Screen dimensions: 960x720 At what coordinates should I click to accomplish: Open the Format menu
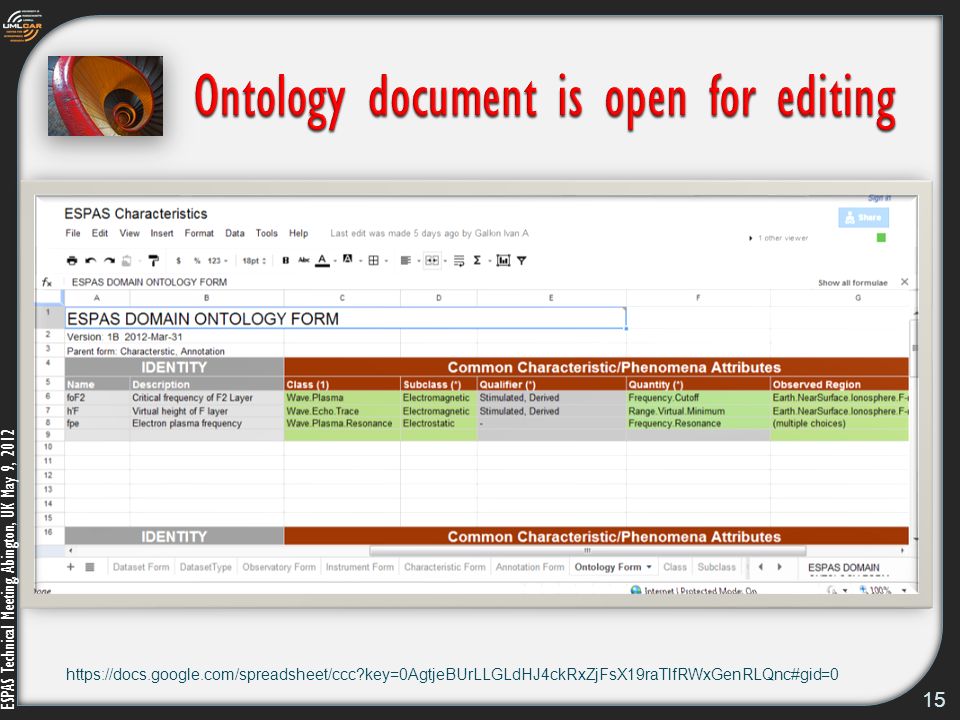point(199,233)
